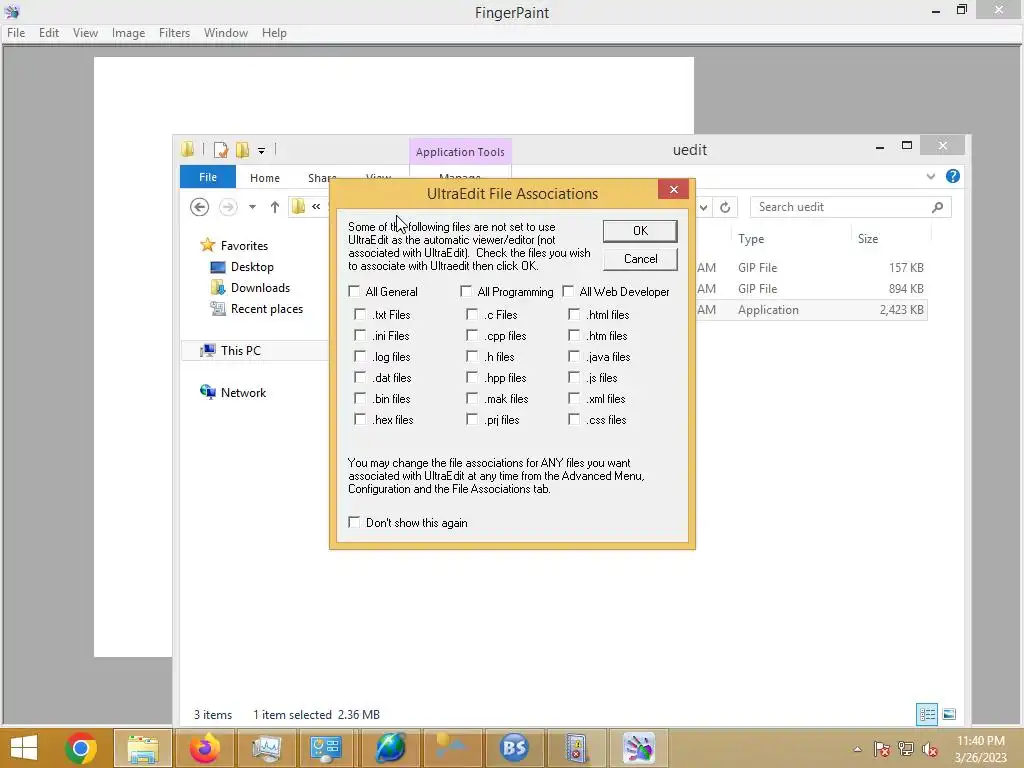Tick the .java files checkbox
Viewport: 1024px width, 768px height.
click(x=574, y=356)
